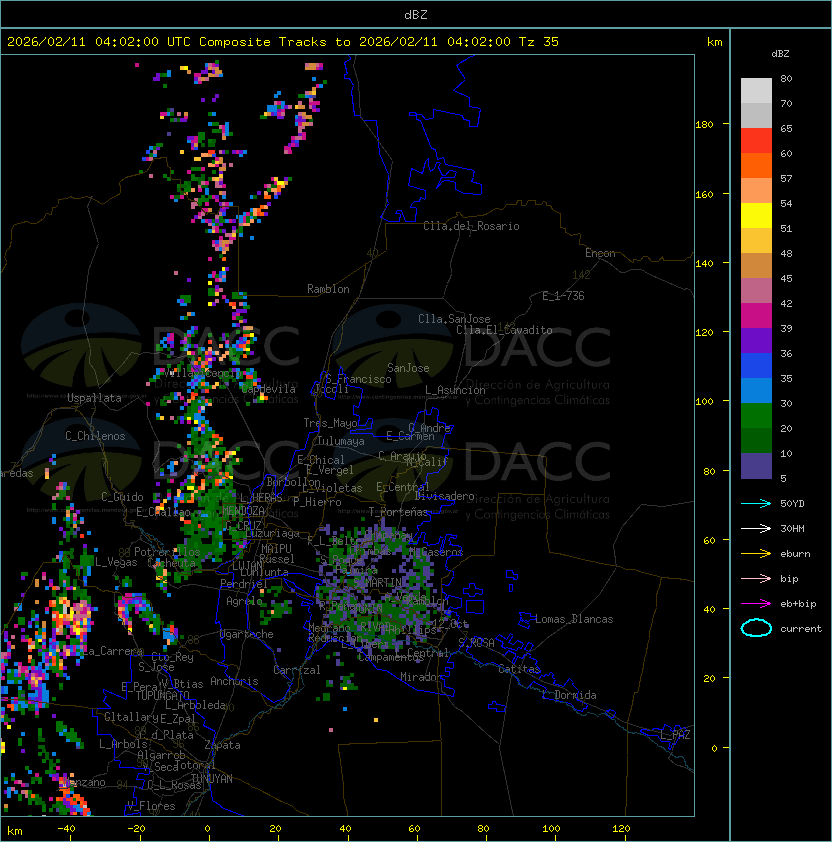Viewport: 832px width, 842px height.
Task: Pick the bright green swatch between 30 and 20
Action: (756, 416)
